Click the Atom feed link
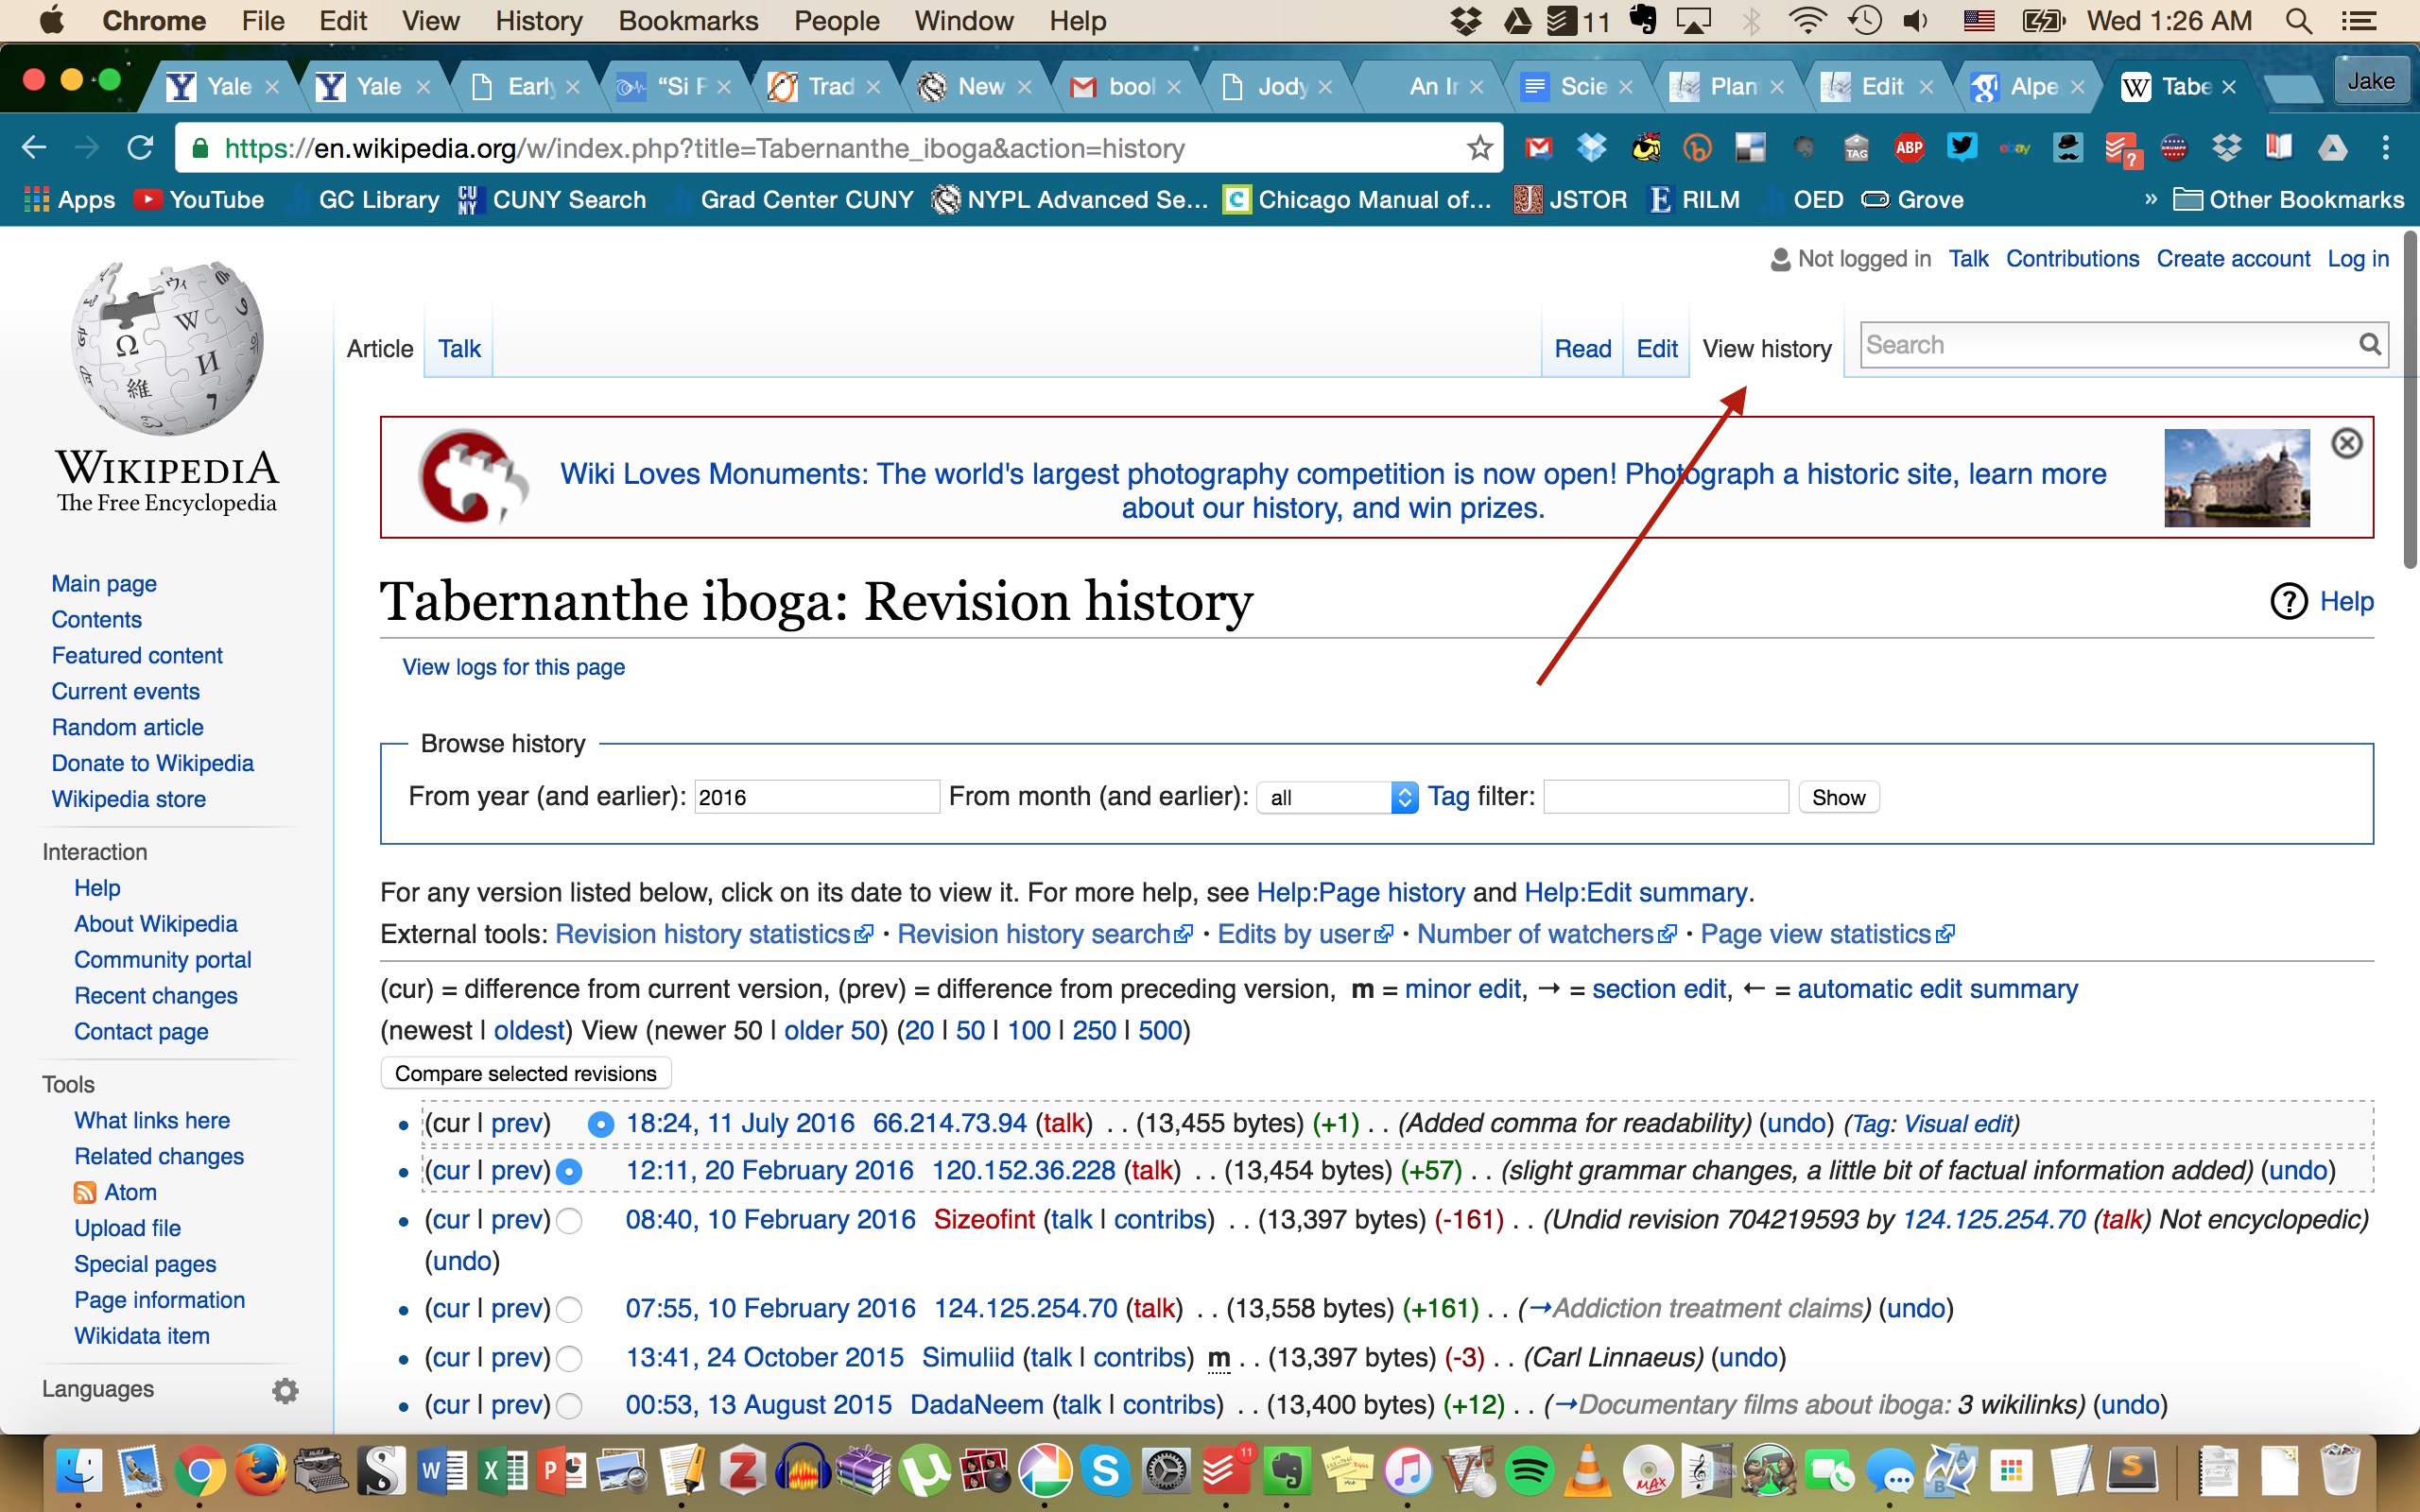2420x1512 pixels. pyautogui.click(x=130, y=1192)
